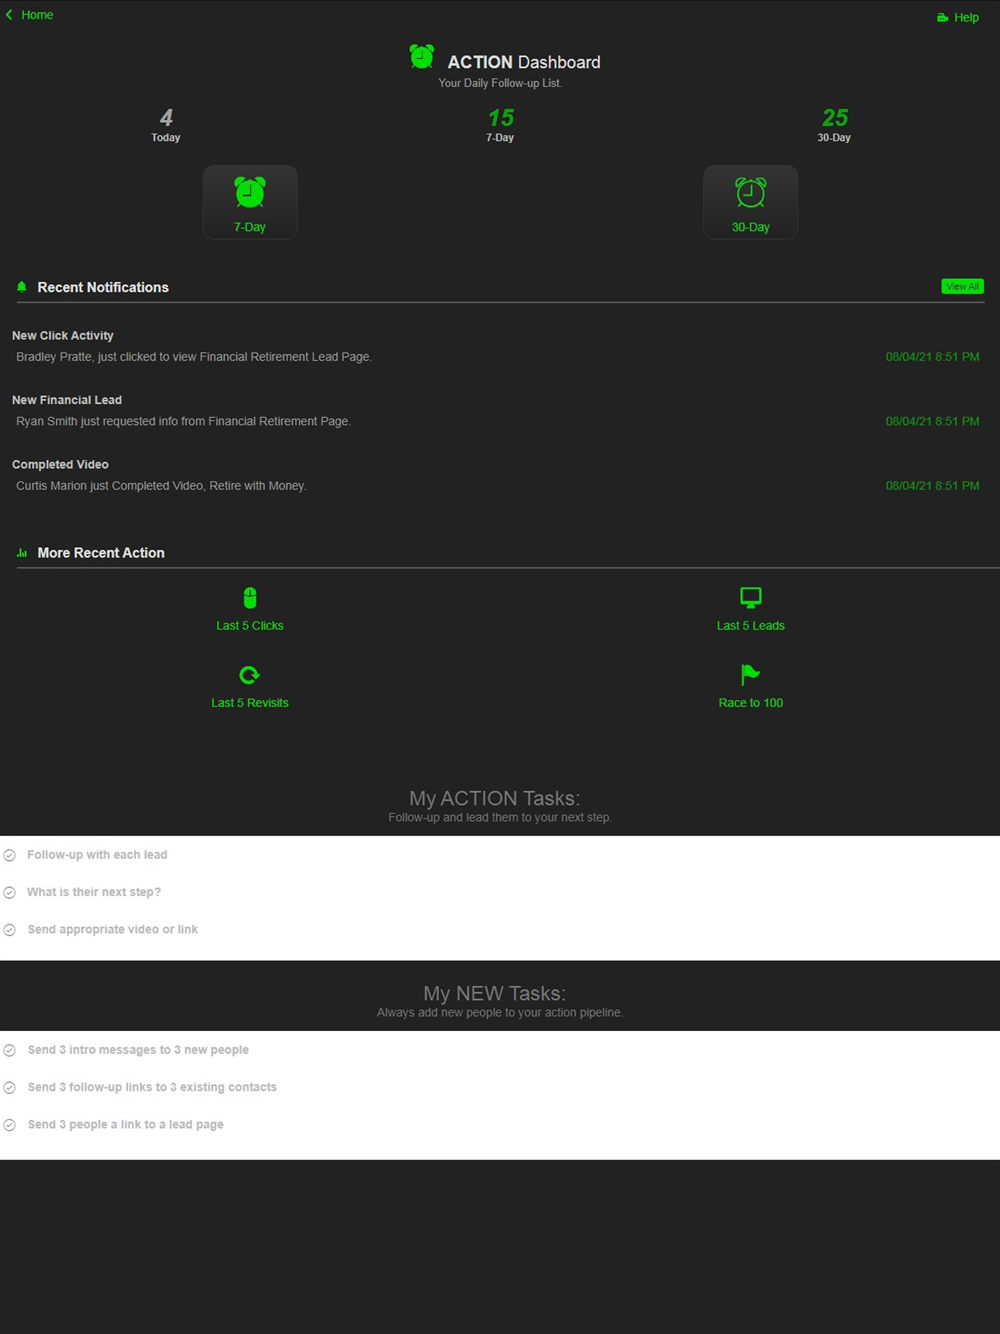Open the Last 5 Clicks link
This screenshot has width=1000, height=1334.
pyautogui.click(x=250, y=626)
